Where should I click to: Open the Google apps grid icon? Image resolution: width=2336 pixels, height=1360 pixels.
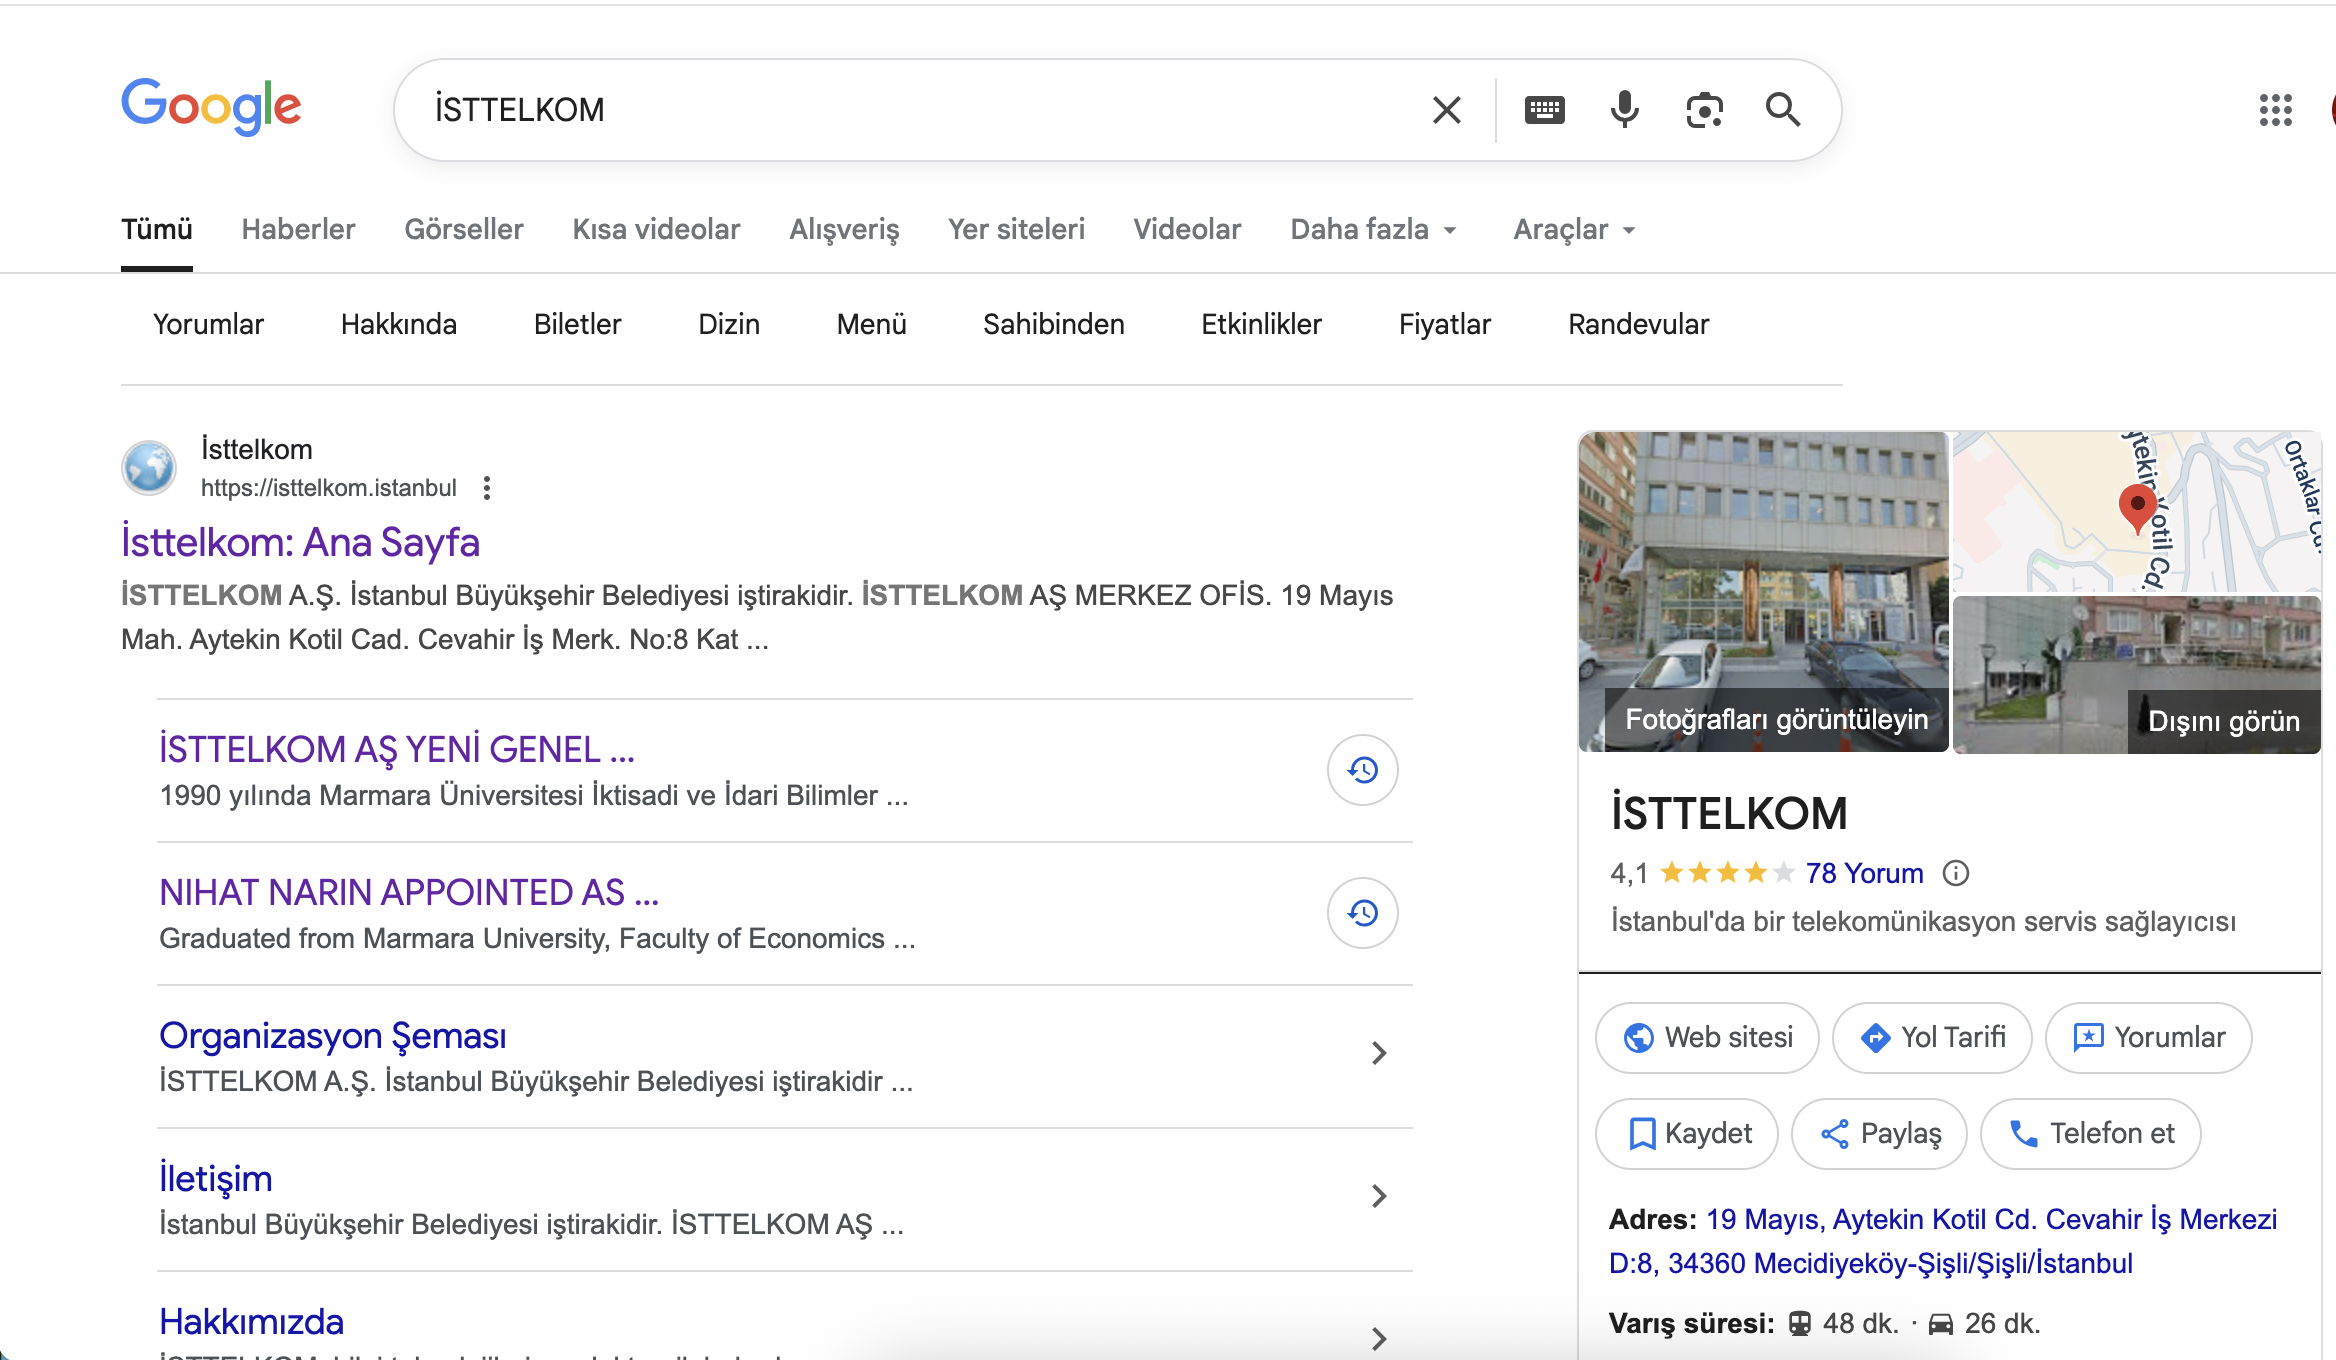point(2275,110)
